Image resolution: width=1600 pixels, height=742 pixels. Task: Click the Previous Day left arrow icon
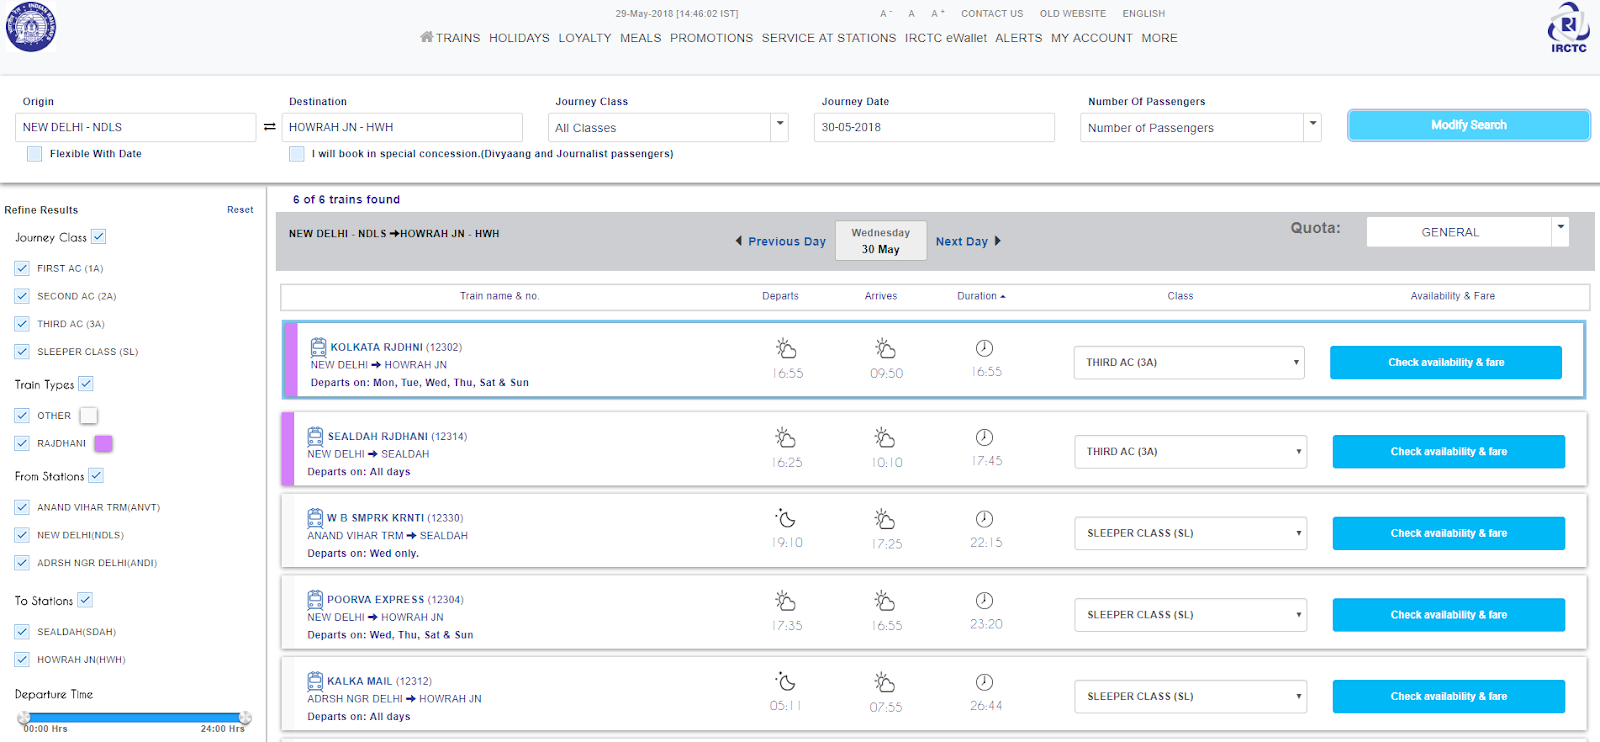tap(739, 241)
